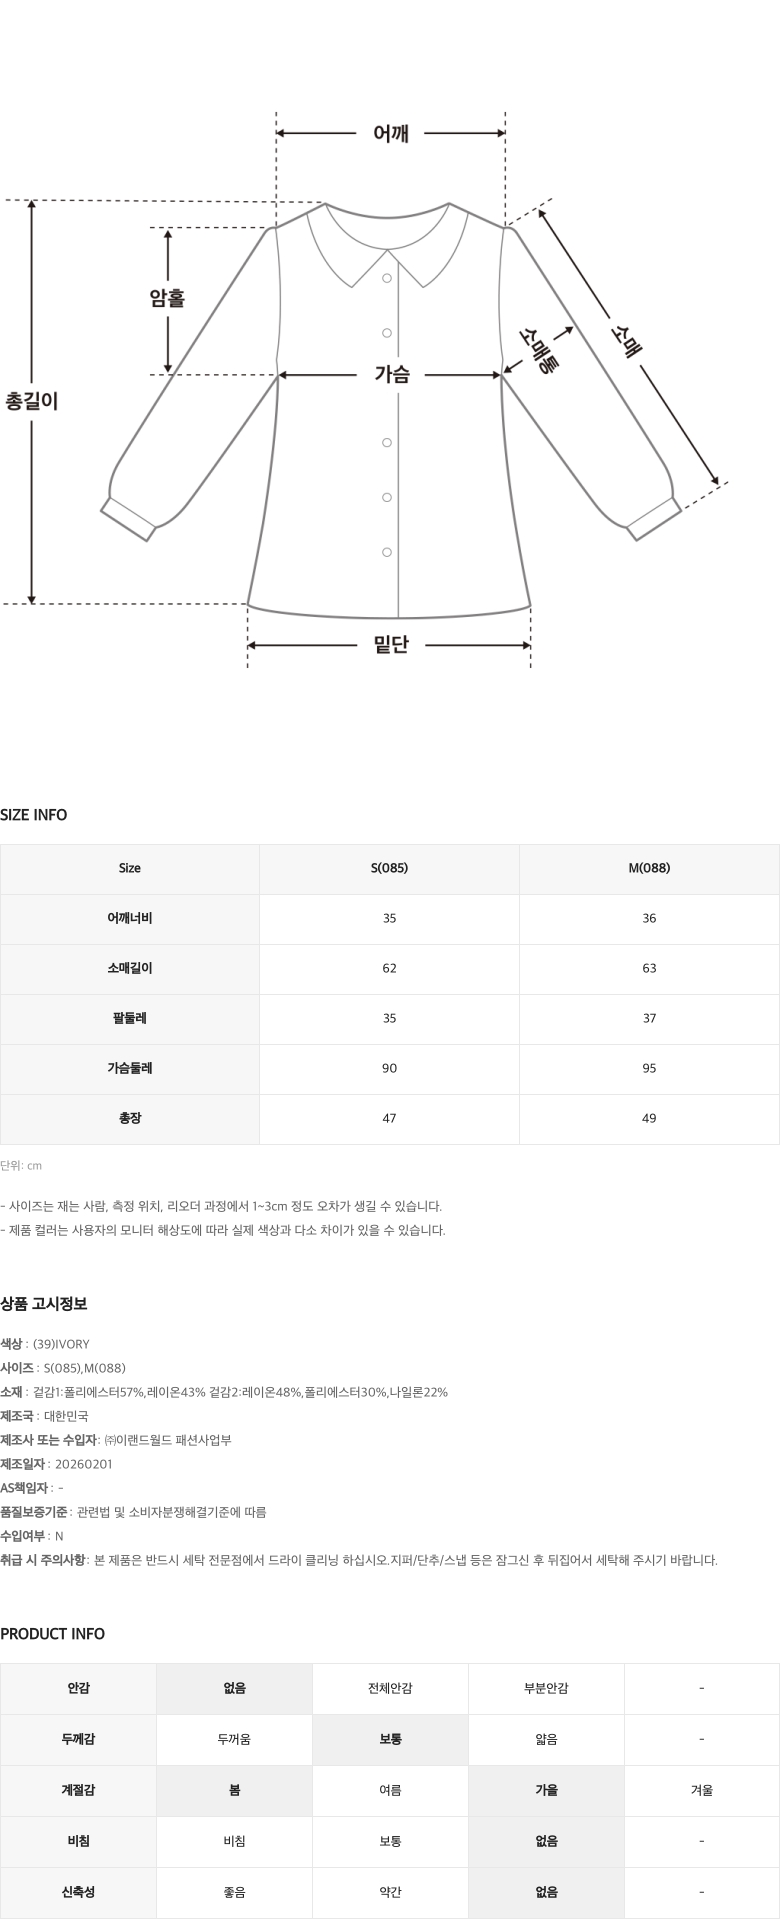
Task: Click the 겨울 season cell
Action: 702,1791
